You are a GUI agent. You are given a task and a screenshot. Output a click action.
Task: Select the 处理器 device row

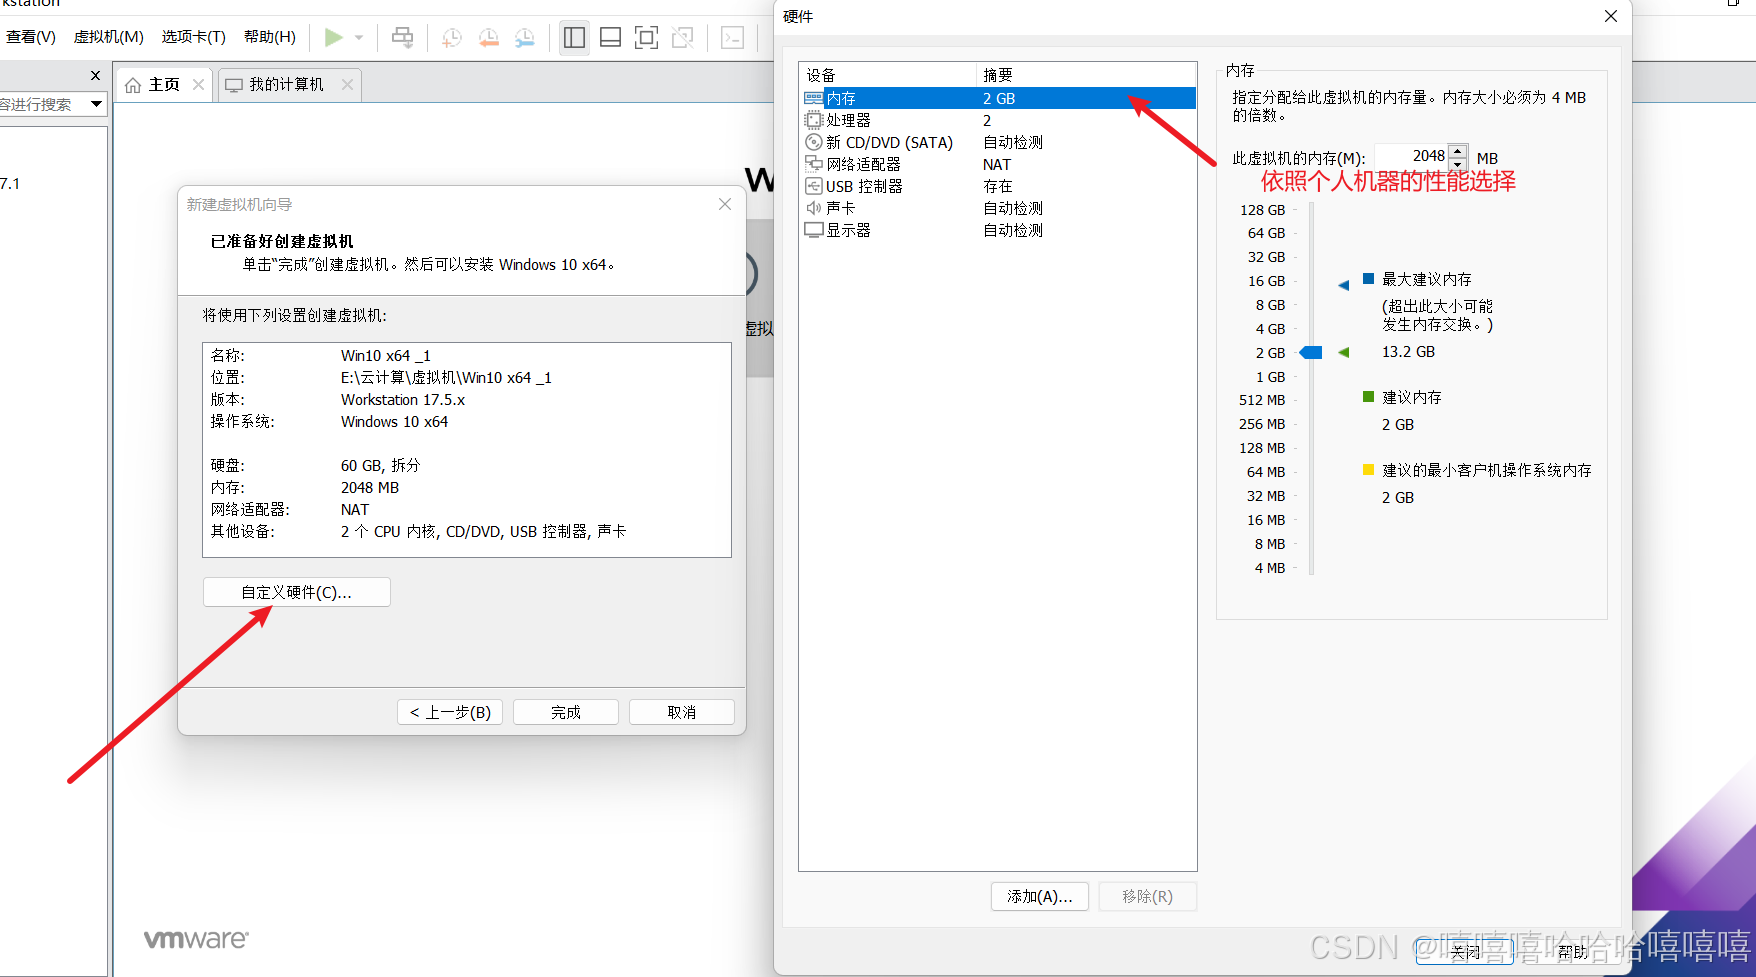999,120
